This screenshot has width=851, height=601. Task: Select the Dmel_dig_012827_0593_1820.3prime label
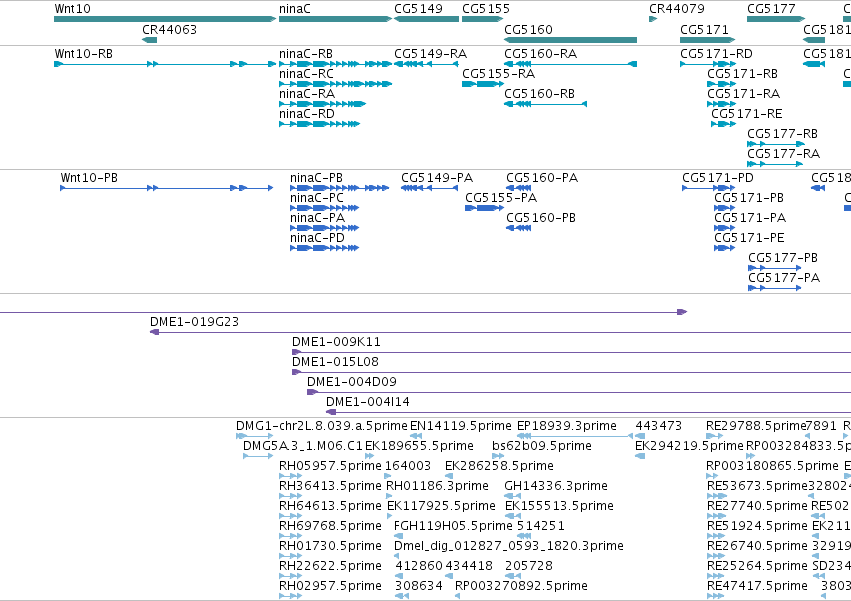point(509,546)
